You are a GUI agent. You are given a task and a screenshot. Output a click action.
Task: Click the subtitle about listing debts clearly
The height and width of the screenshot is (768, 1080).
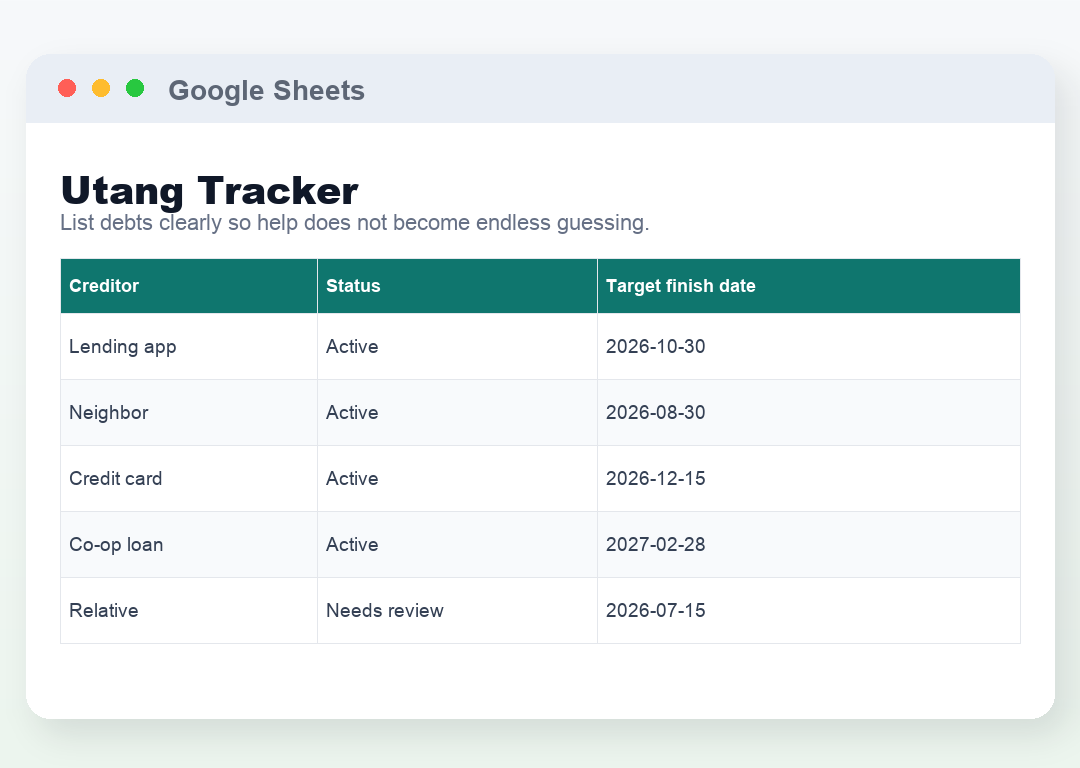point(355,222)
